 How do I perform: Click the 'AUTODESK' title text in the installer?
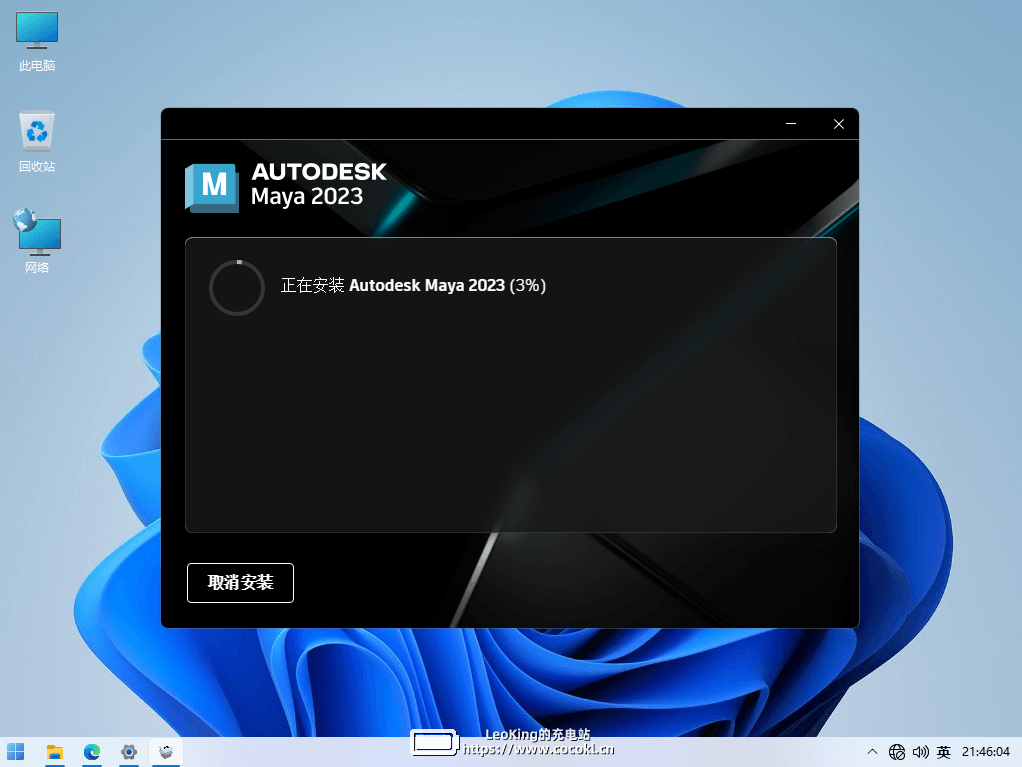pyautogui.click(x=319, y=172)
